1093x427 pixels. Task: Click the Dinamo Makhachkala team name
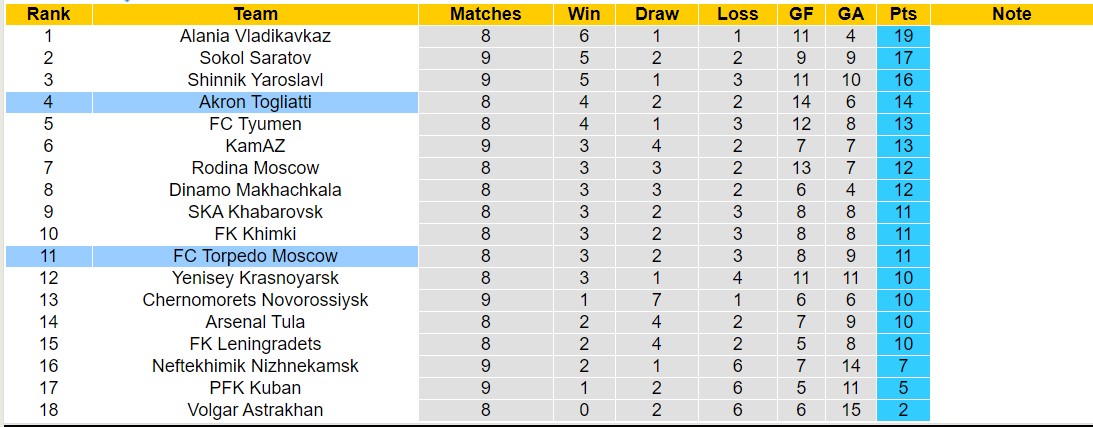(255, 190)
